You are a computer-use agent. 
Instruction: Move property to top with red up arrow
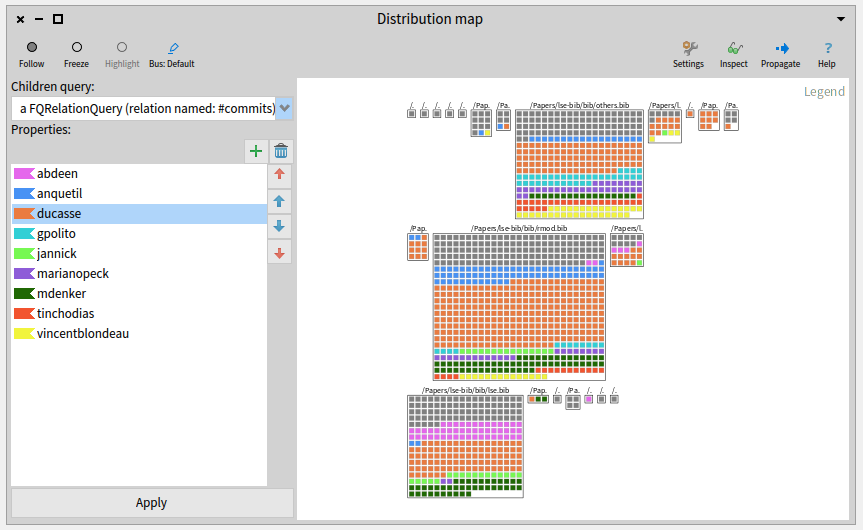pos(280,174)
